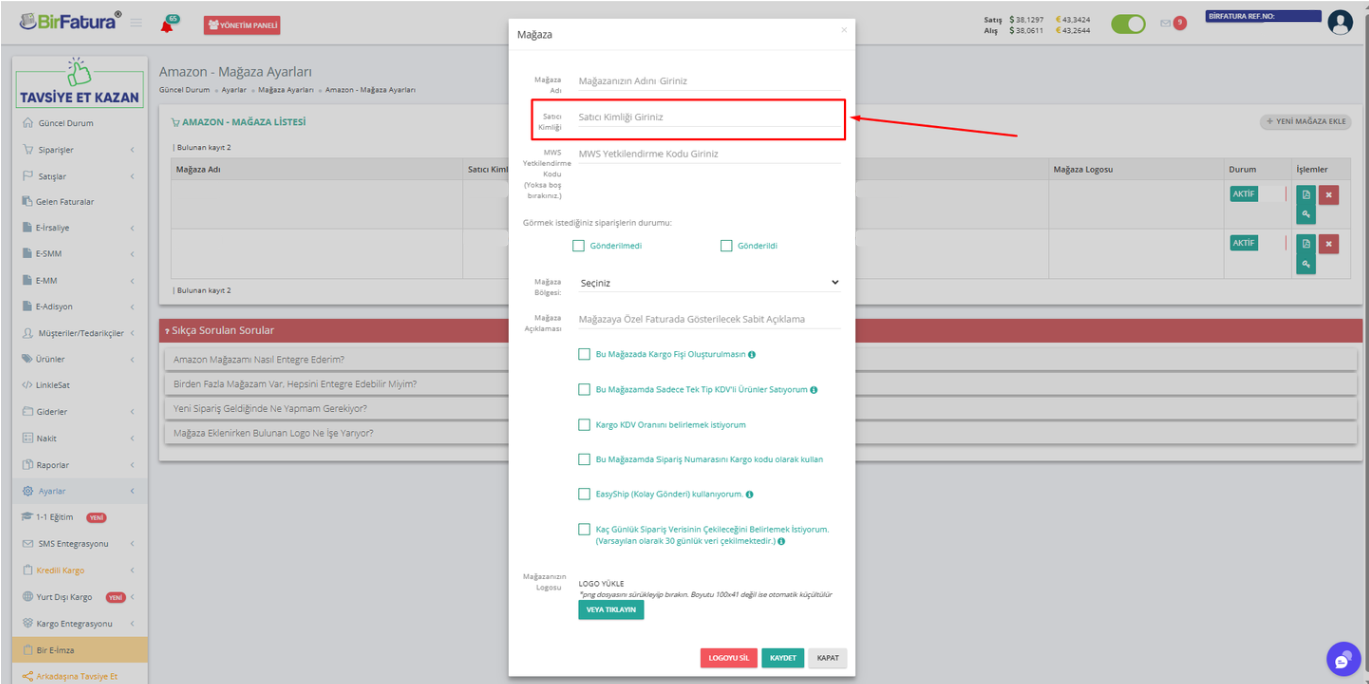Save the store with KAYDET button
The image size is (1369, 684).
coord(783,658)
